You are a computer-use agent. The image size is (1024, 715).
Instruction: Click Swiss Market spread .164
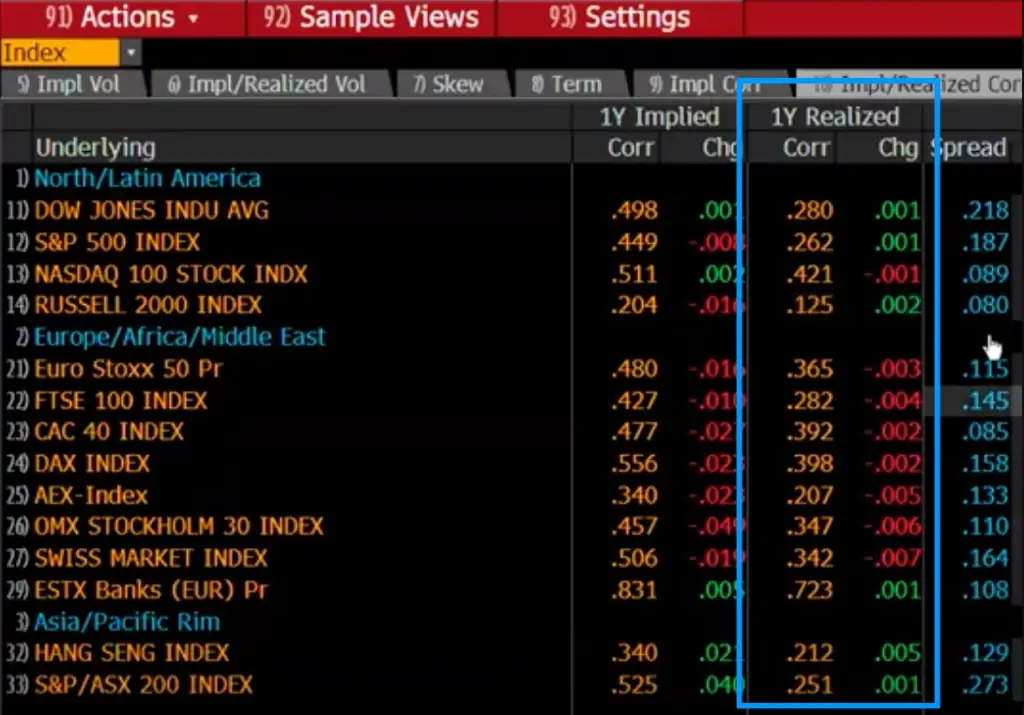click(985, 558)
